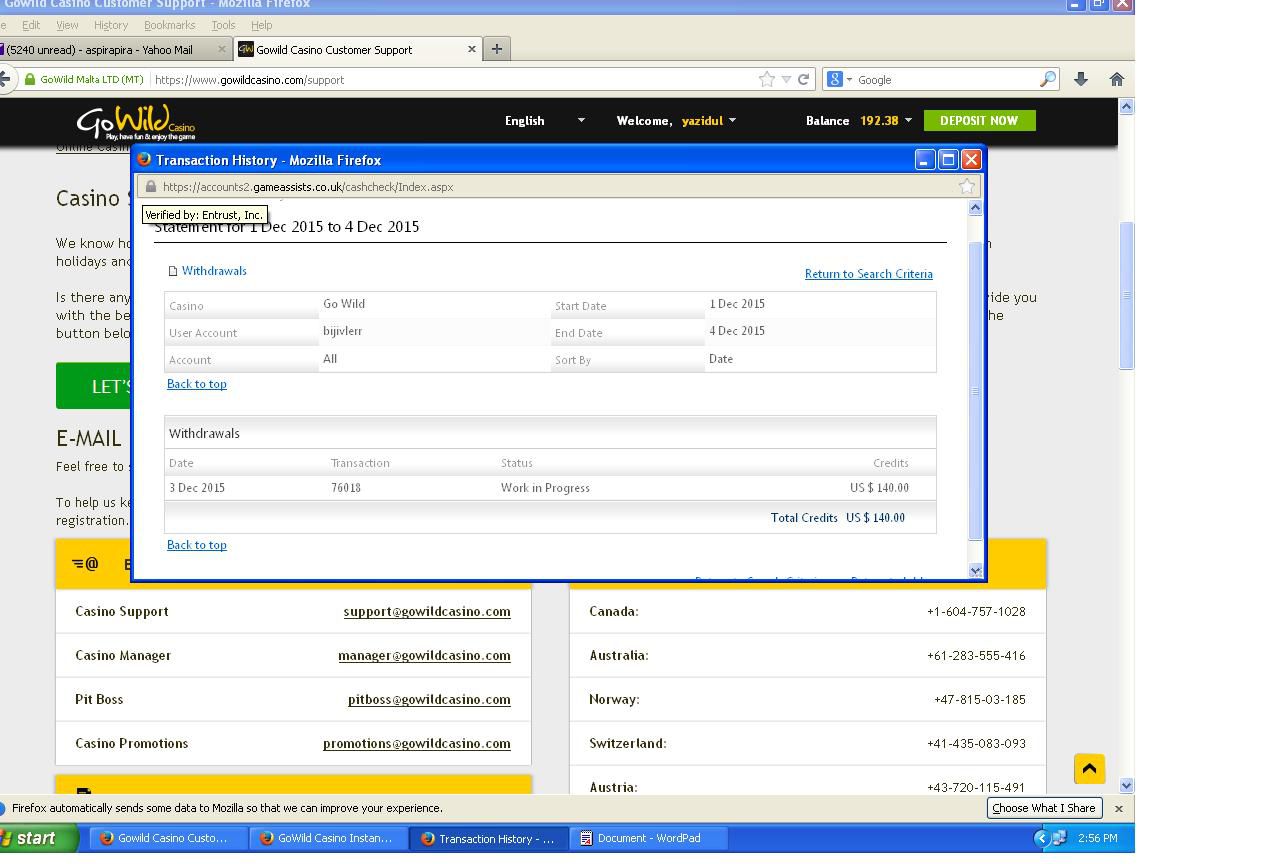
Task: Bookmark the Transaction History popup page
Action: click(x=967, y=186)
